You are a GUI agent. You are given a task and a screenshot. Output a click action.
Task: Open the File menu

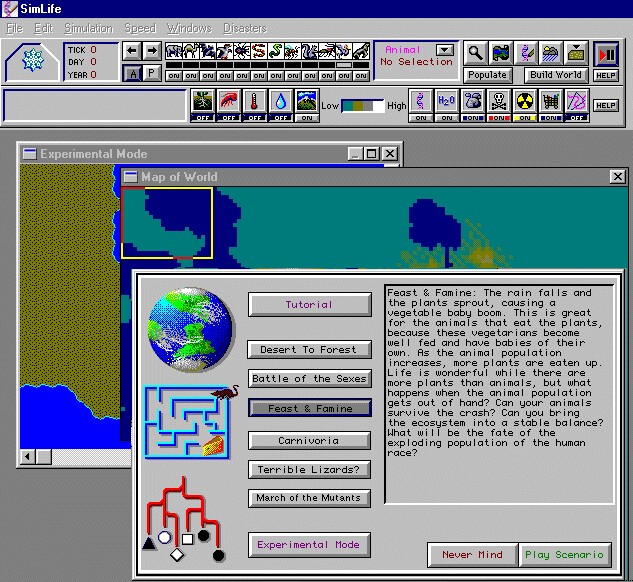pyautogui.click(x=15, y=28)
